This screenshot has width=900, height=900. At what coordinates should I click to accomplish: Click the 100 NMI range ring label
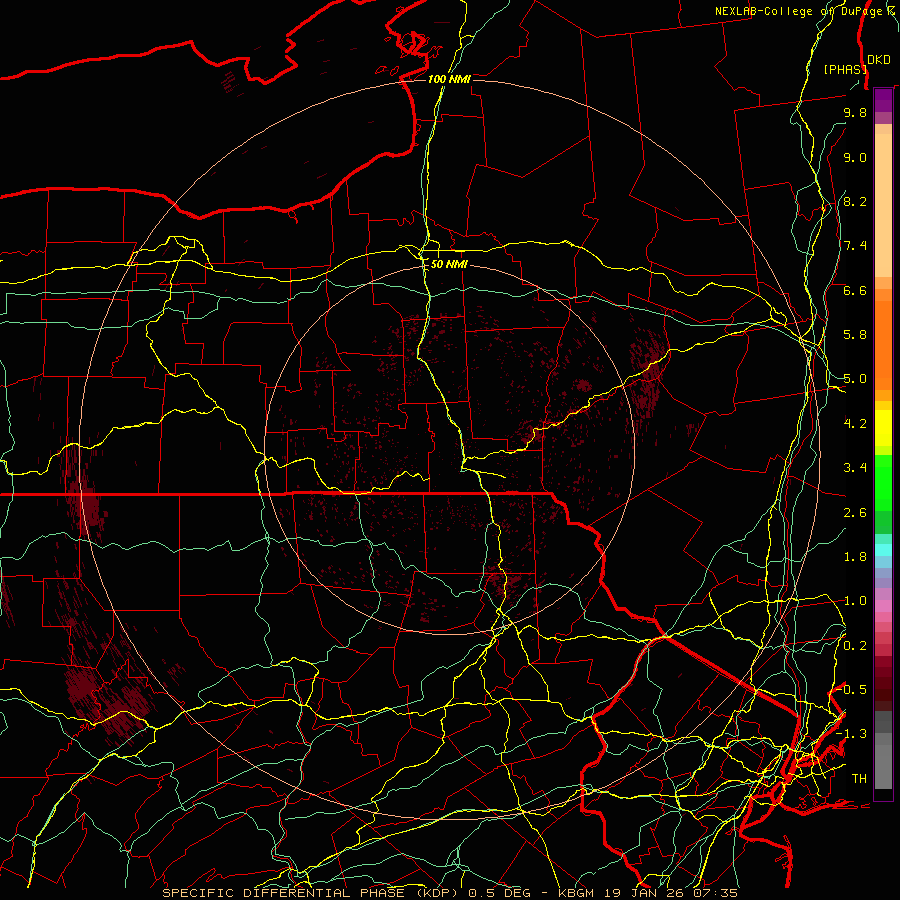point(449,79)
